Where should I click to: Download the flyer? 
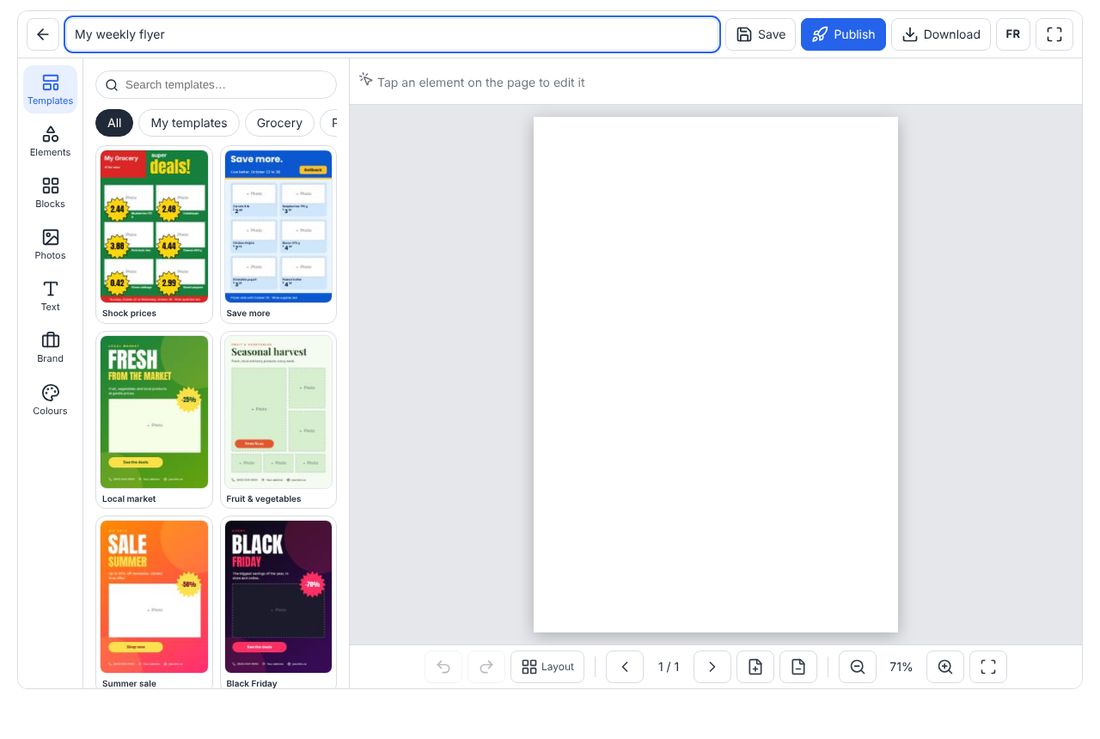941,34
